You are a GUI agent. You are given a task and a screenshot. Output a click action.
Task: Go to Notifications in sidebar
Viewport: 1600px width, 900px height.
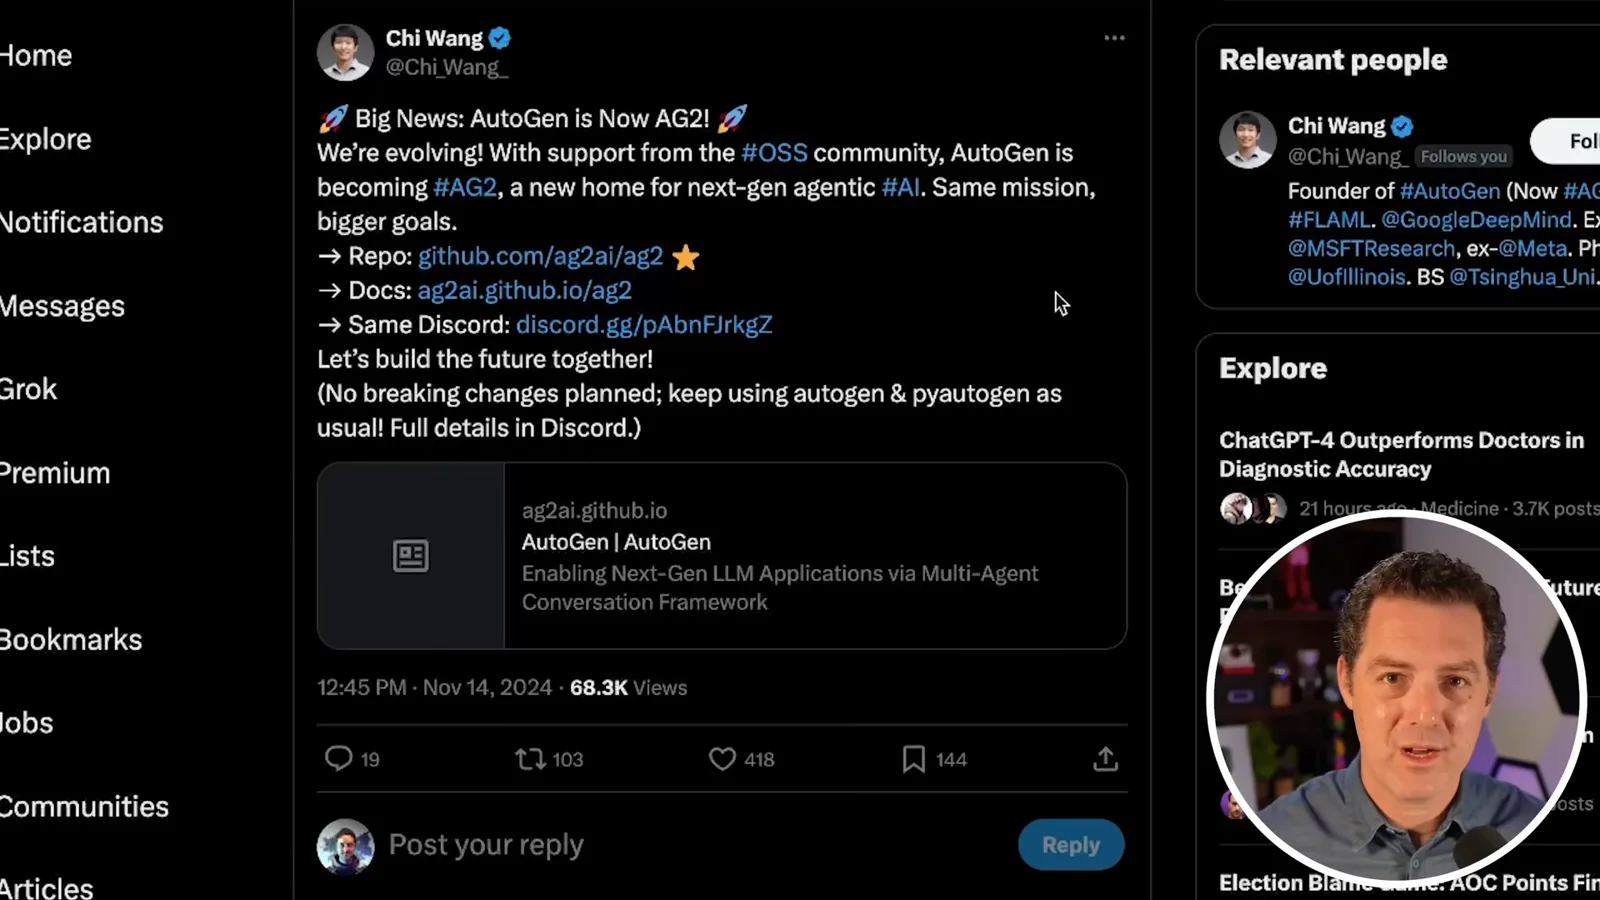coord(81,222)
